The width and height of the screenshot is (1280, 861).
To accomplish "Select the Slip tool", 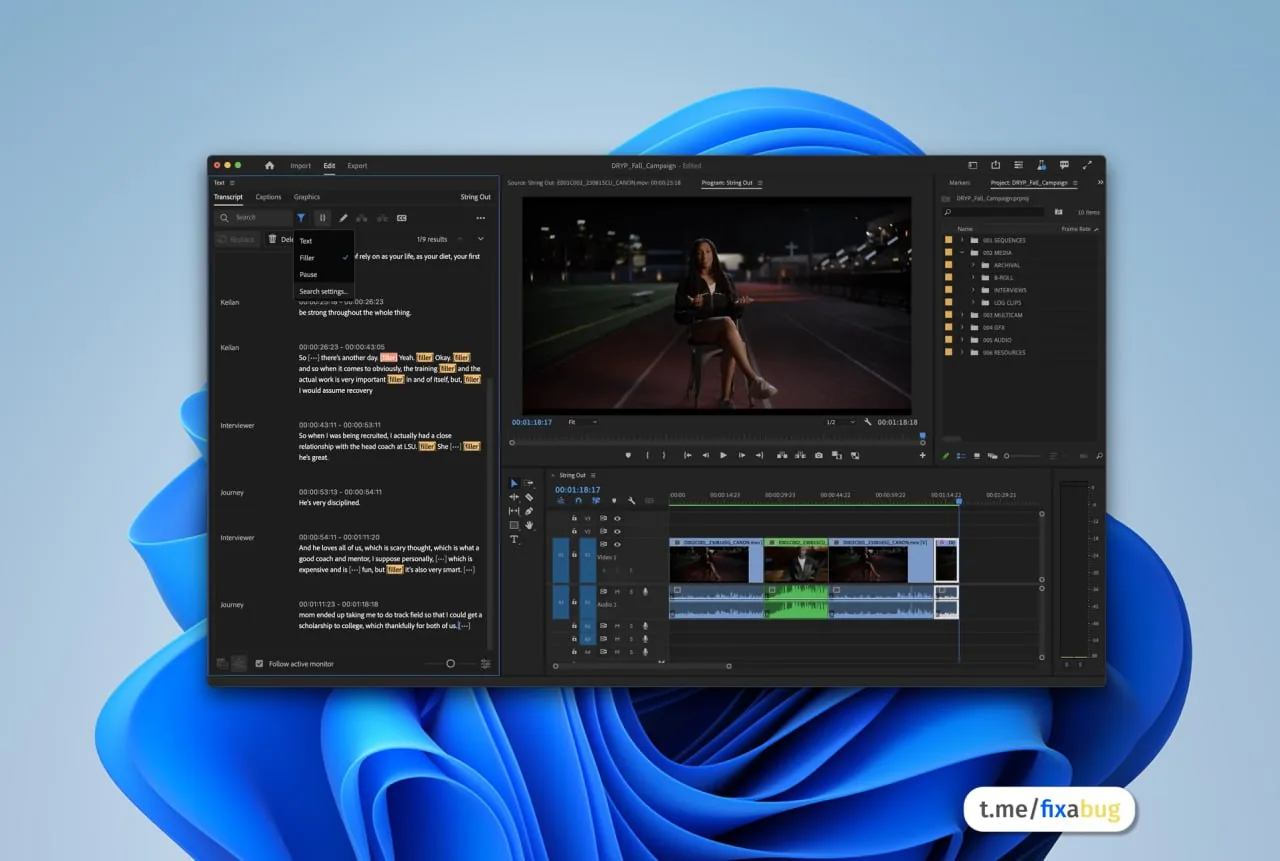I will coord(514,511).
